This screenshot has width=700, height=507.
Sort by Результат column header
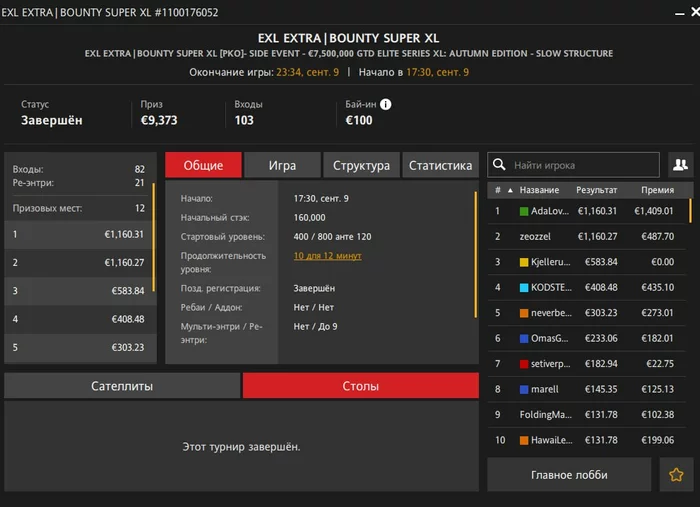point(596,190)
